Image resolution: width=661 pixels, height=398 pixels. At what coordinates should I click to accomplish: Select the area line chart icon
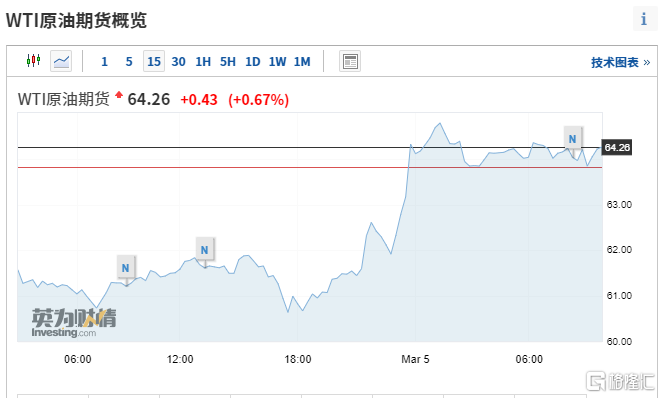61,61
